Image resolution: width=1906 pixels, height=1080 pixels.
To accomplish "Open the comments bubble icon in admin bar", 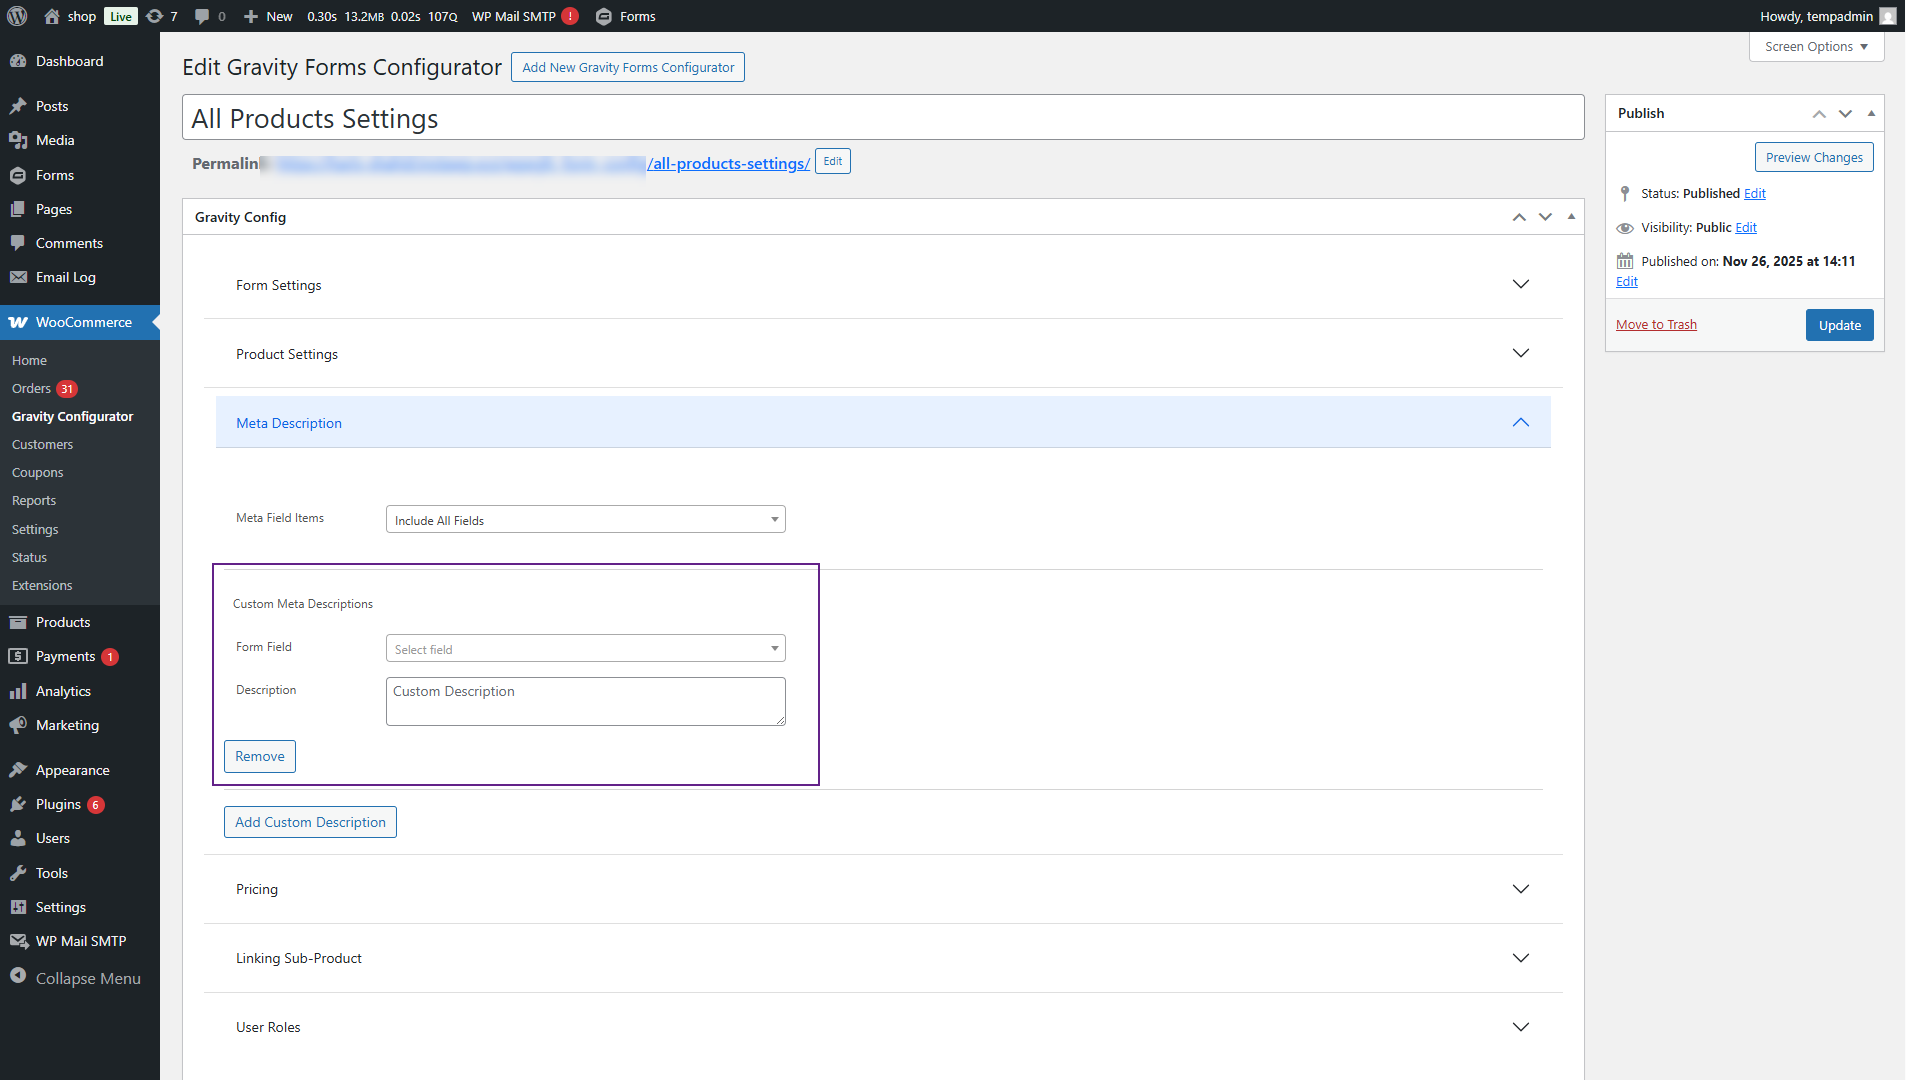I will tap(202, 16).
